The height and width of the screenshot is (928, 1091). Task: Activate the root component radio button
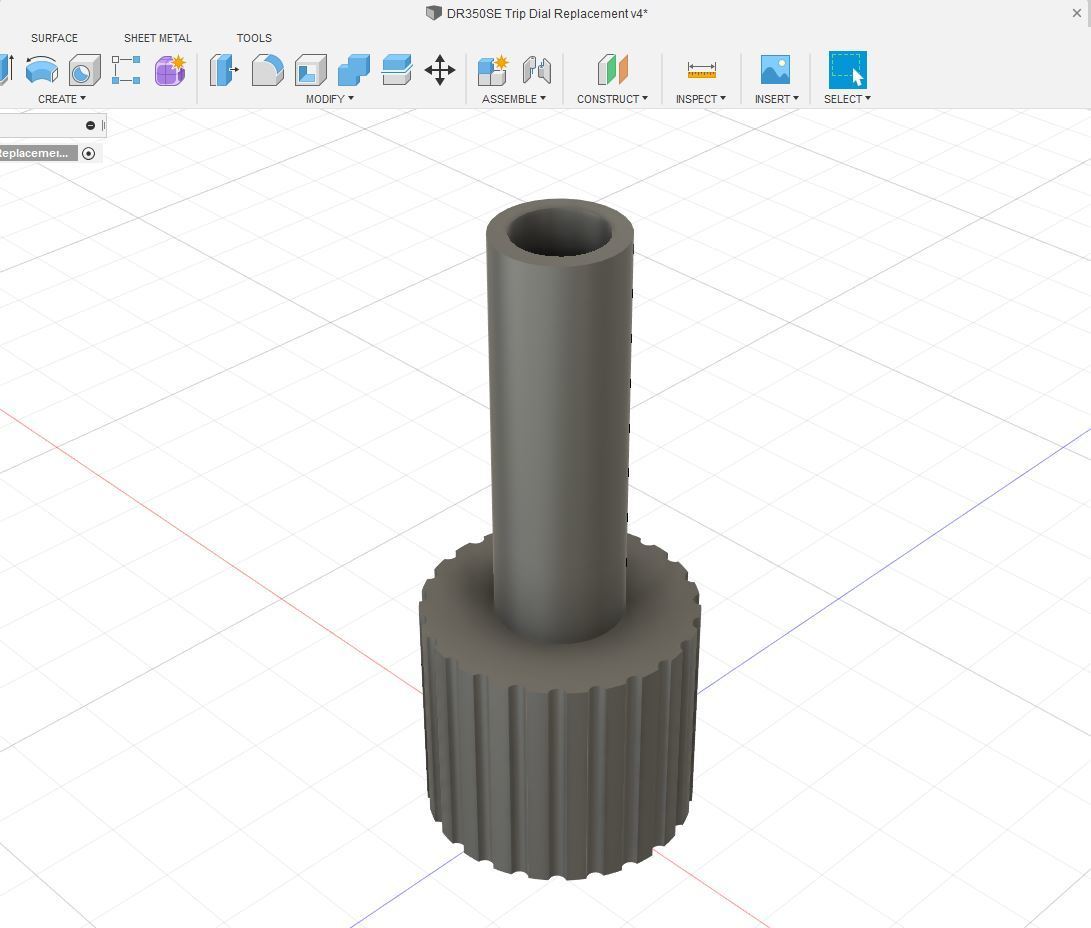tap(88, 154)
